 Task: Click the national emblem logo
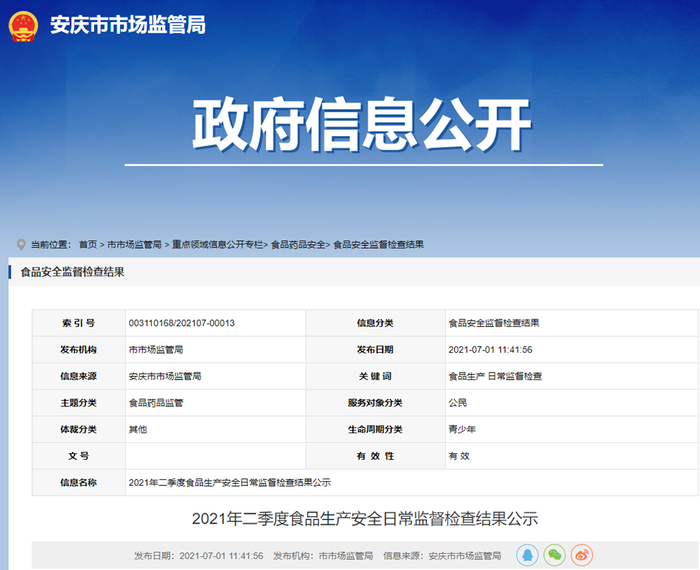(x=23, y=26)
